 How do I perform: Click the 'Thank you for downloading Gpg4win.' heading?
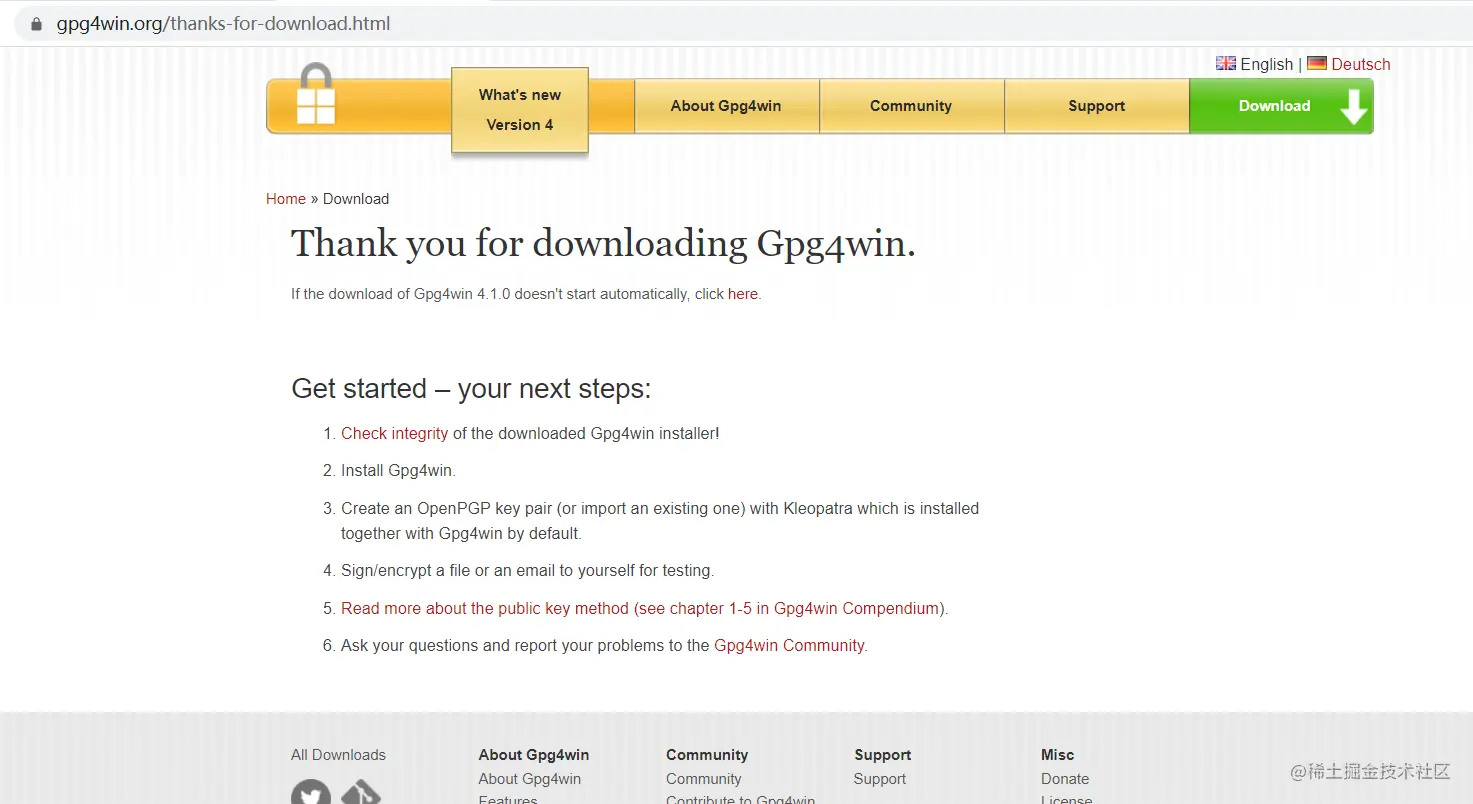(x=603, y=244)
